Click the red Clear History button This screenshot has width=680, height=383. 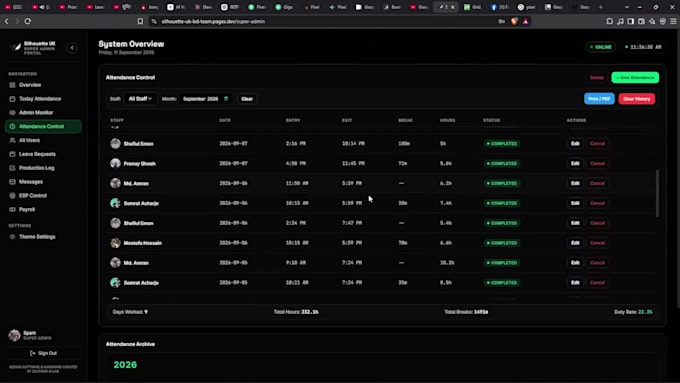click(x=637, y=99)
